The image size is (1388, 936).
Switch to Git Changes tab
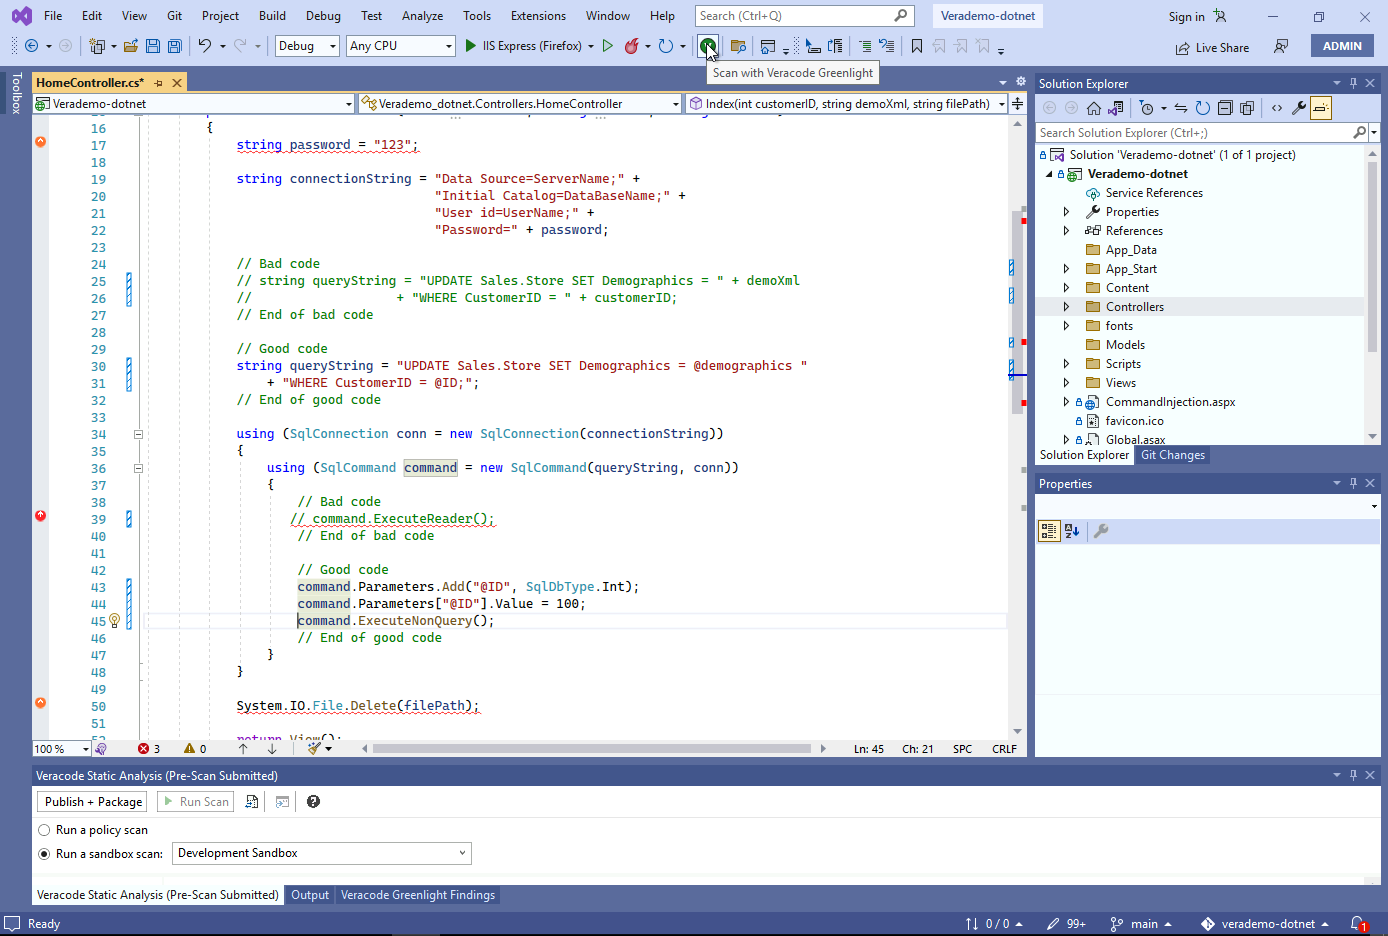click(1172, 455)
